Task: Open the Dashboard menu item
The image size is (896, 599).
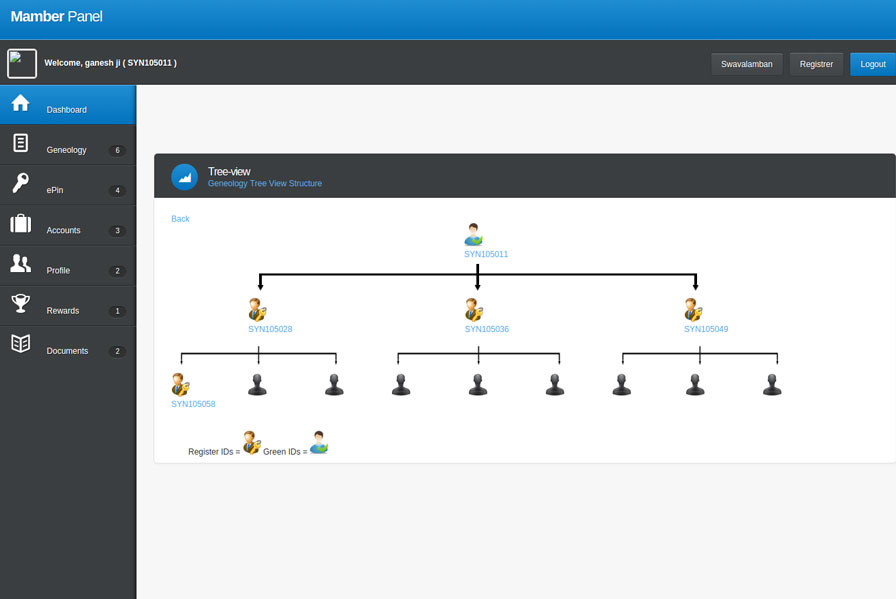Action: coord(68,105)
